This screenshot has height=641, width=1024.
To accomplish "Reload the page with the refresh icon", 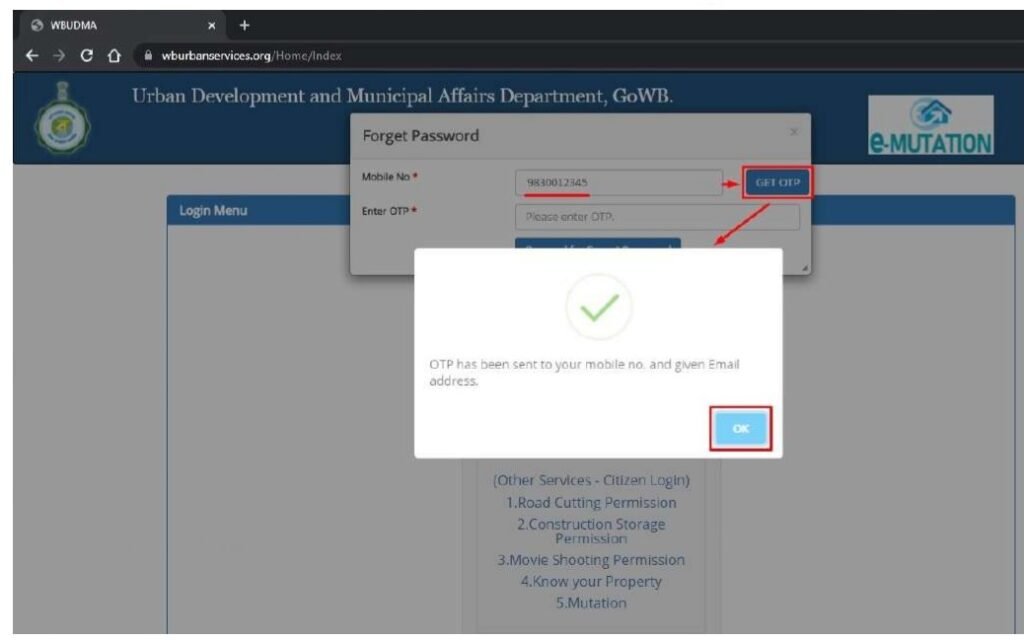I will (86, 55).
